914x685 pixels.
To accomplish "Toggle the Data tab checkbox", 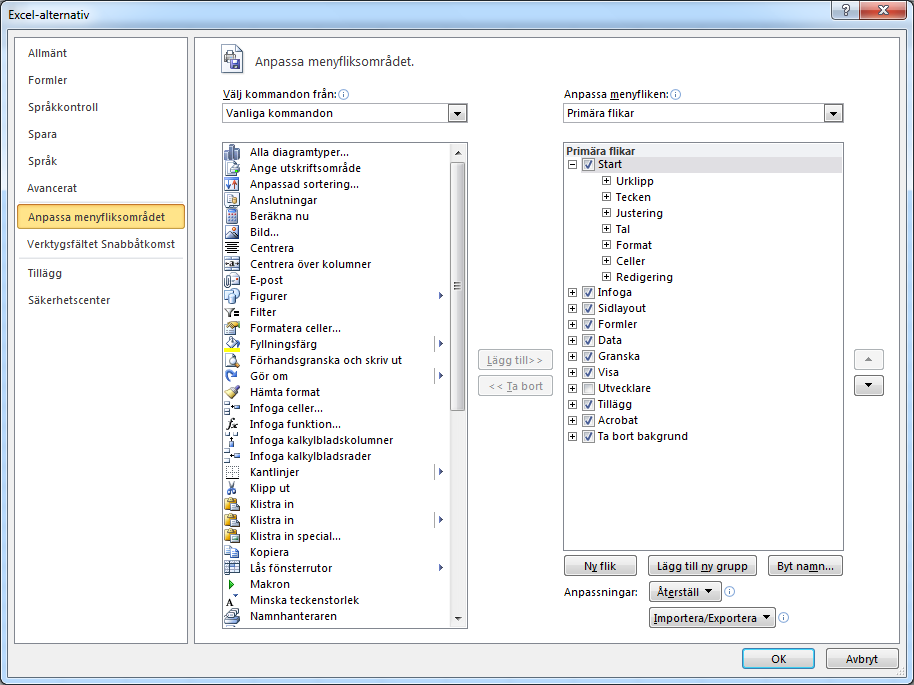I will [x=588, y=340].
